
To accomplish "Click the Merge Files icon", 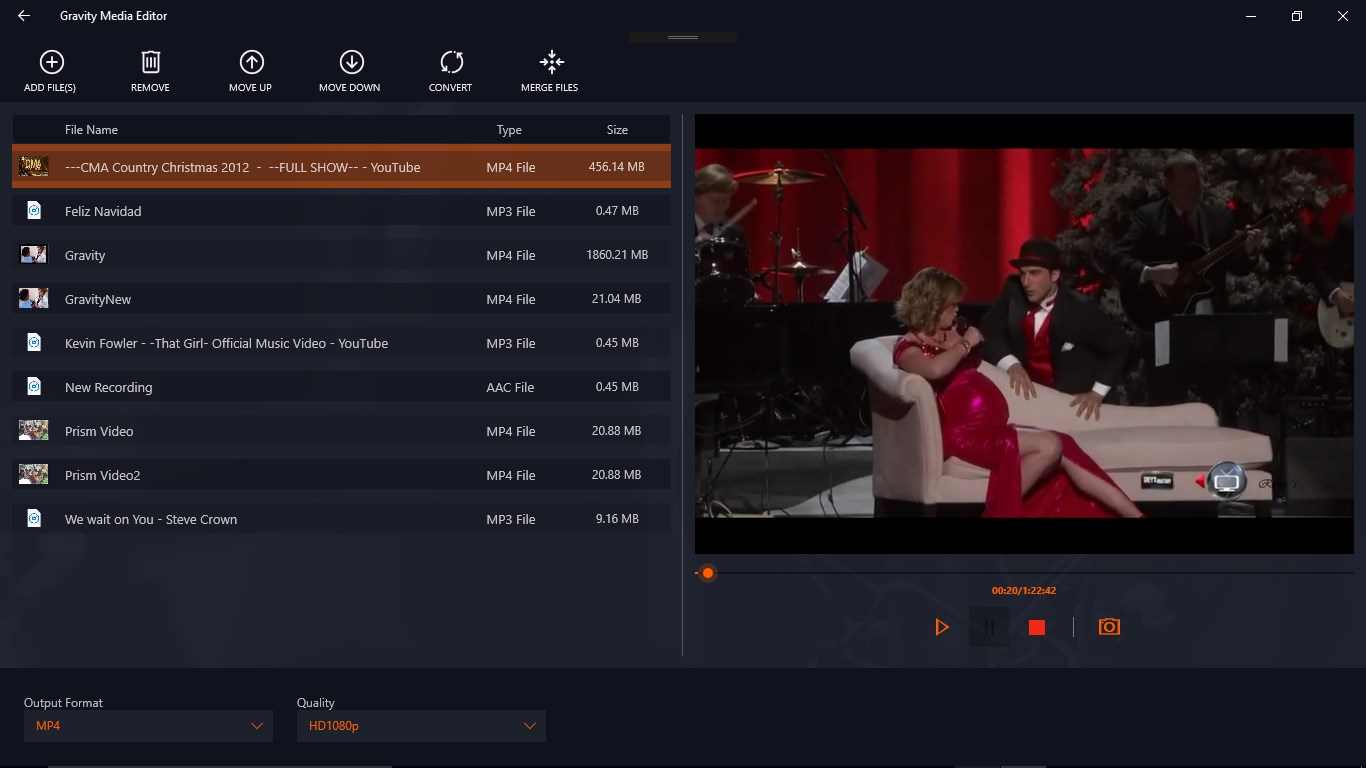I will 550,62.
